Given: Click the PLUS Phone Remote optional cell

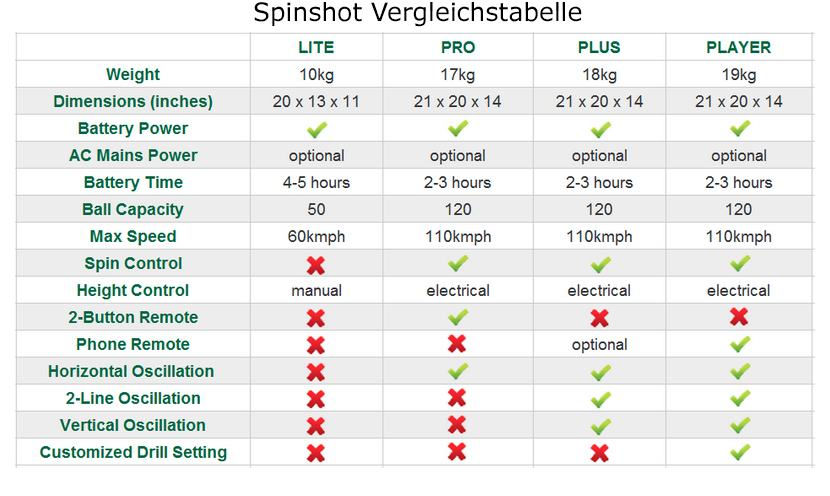Looking at the screenshot, I should 599,345.
